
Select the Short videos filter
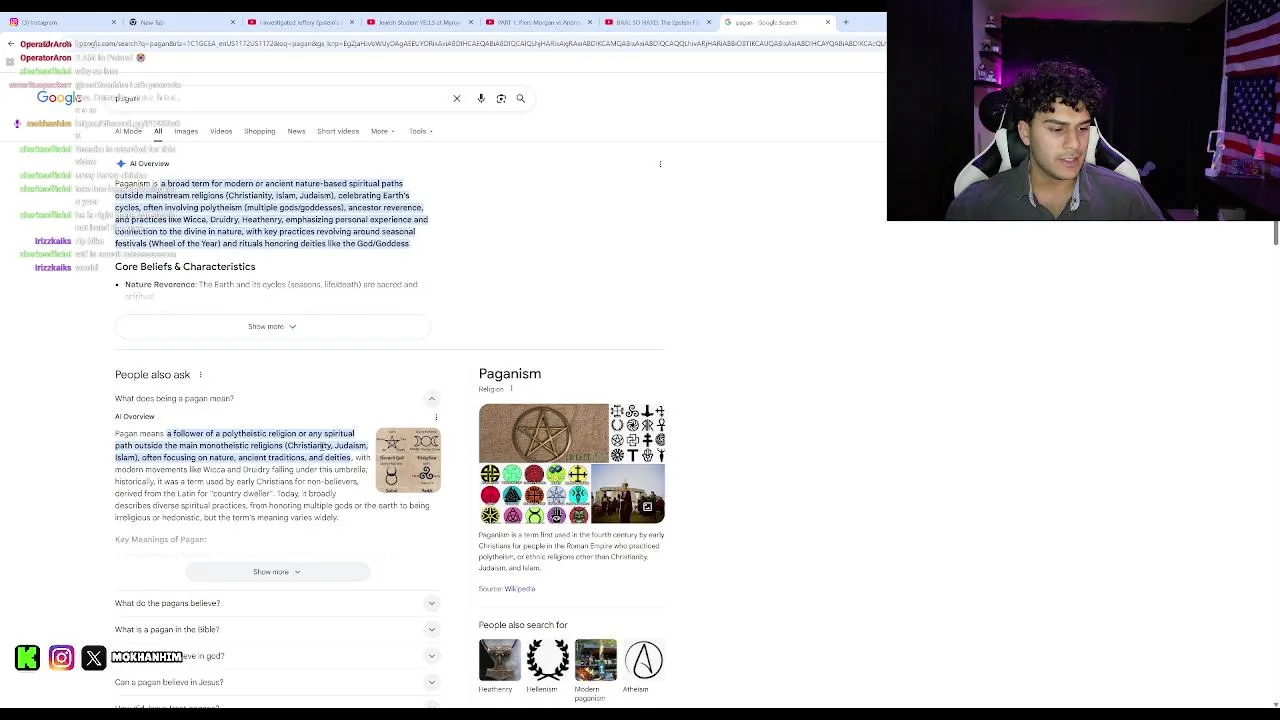click(338, 132)
